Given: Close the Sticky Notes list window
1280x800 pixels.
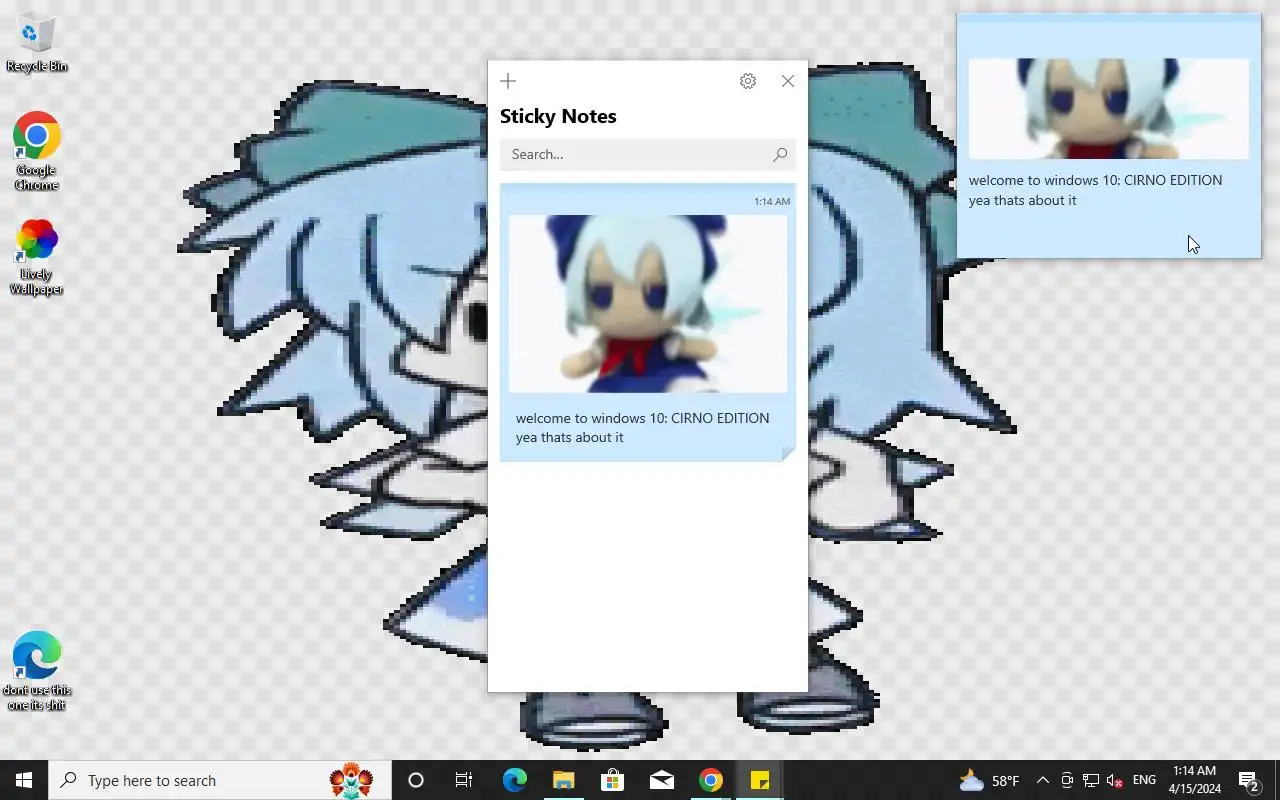Looking at the screenshot, I should click(788, 81).
